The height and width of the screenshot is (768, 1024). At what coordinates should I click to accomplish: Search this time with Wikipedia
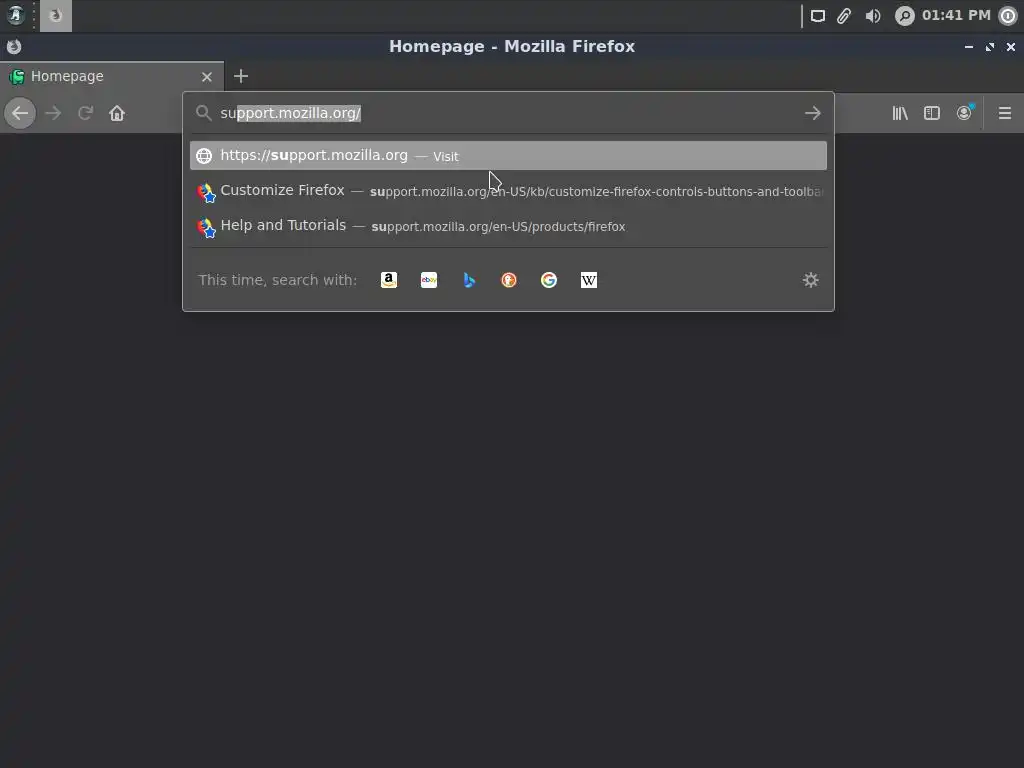[x=589, y=280]
